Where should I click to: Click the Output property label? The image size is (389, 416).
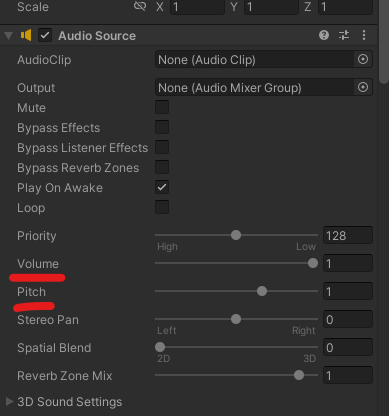[x=36, y=88]
